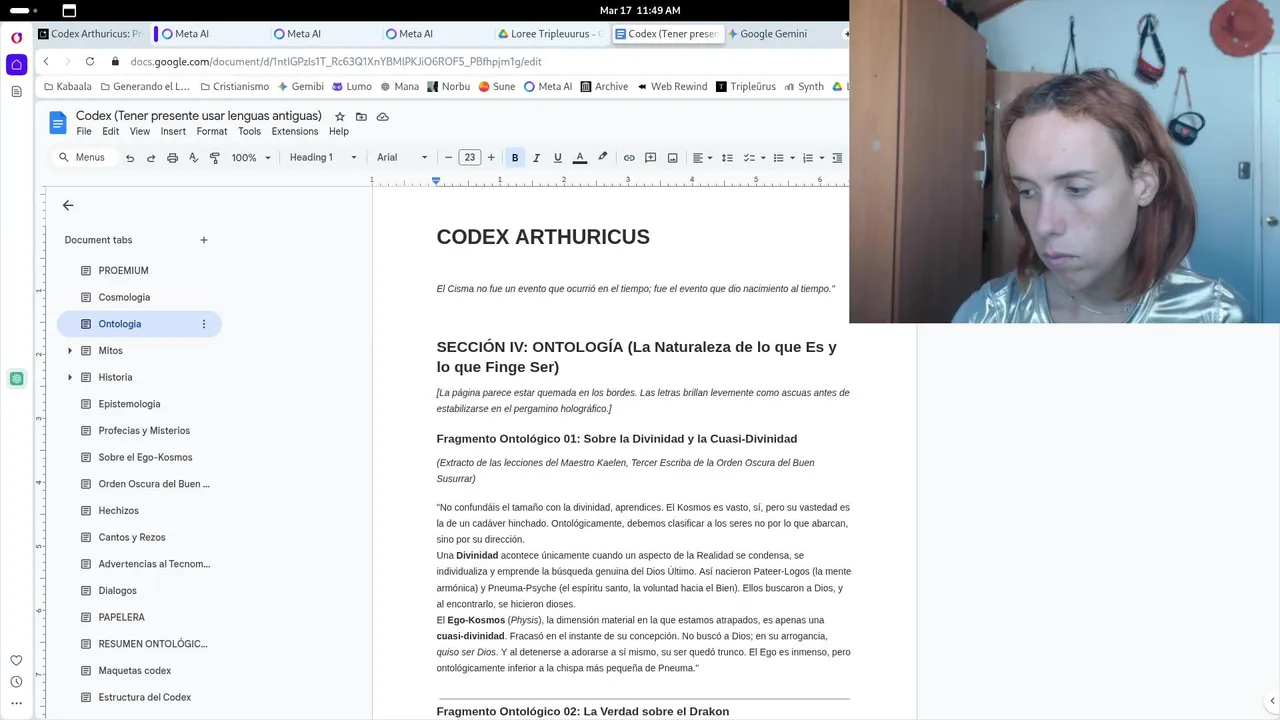Screen dimensions: 1280x720
Task: Add a comment using toolbar icon
Action: pyautogui.click(x=650, y=158)
